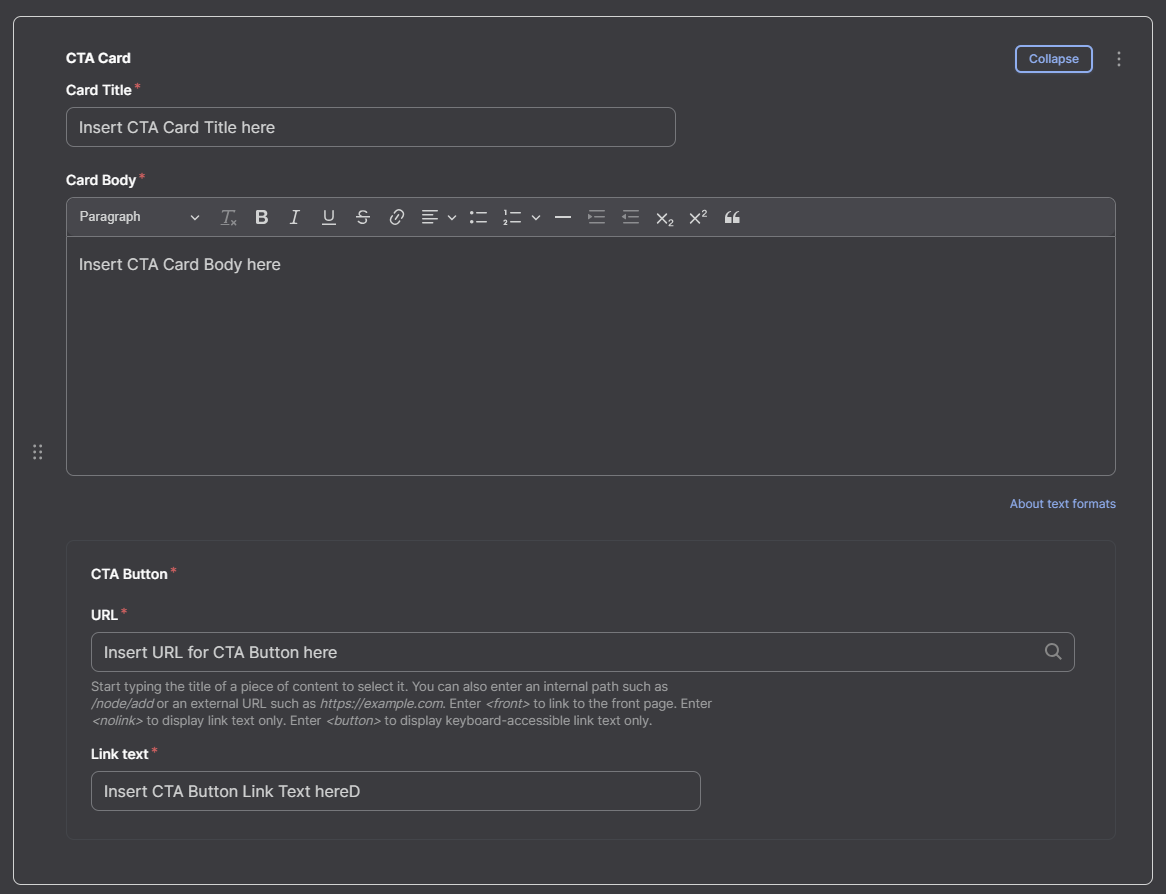This screenshot has height=894, width=1166.
Task: Click inside the Card Body editor area
Action: point(590,356)
